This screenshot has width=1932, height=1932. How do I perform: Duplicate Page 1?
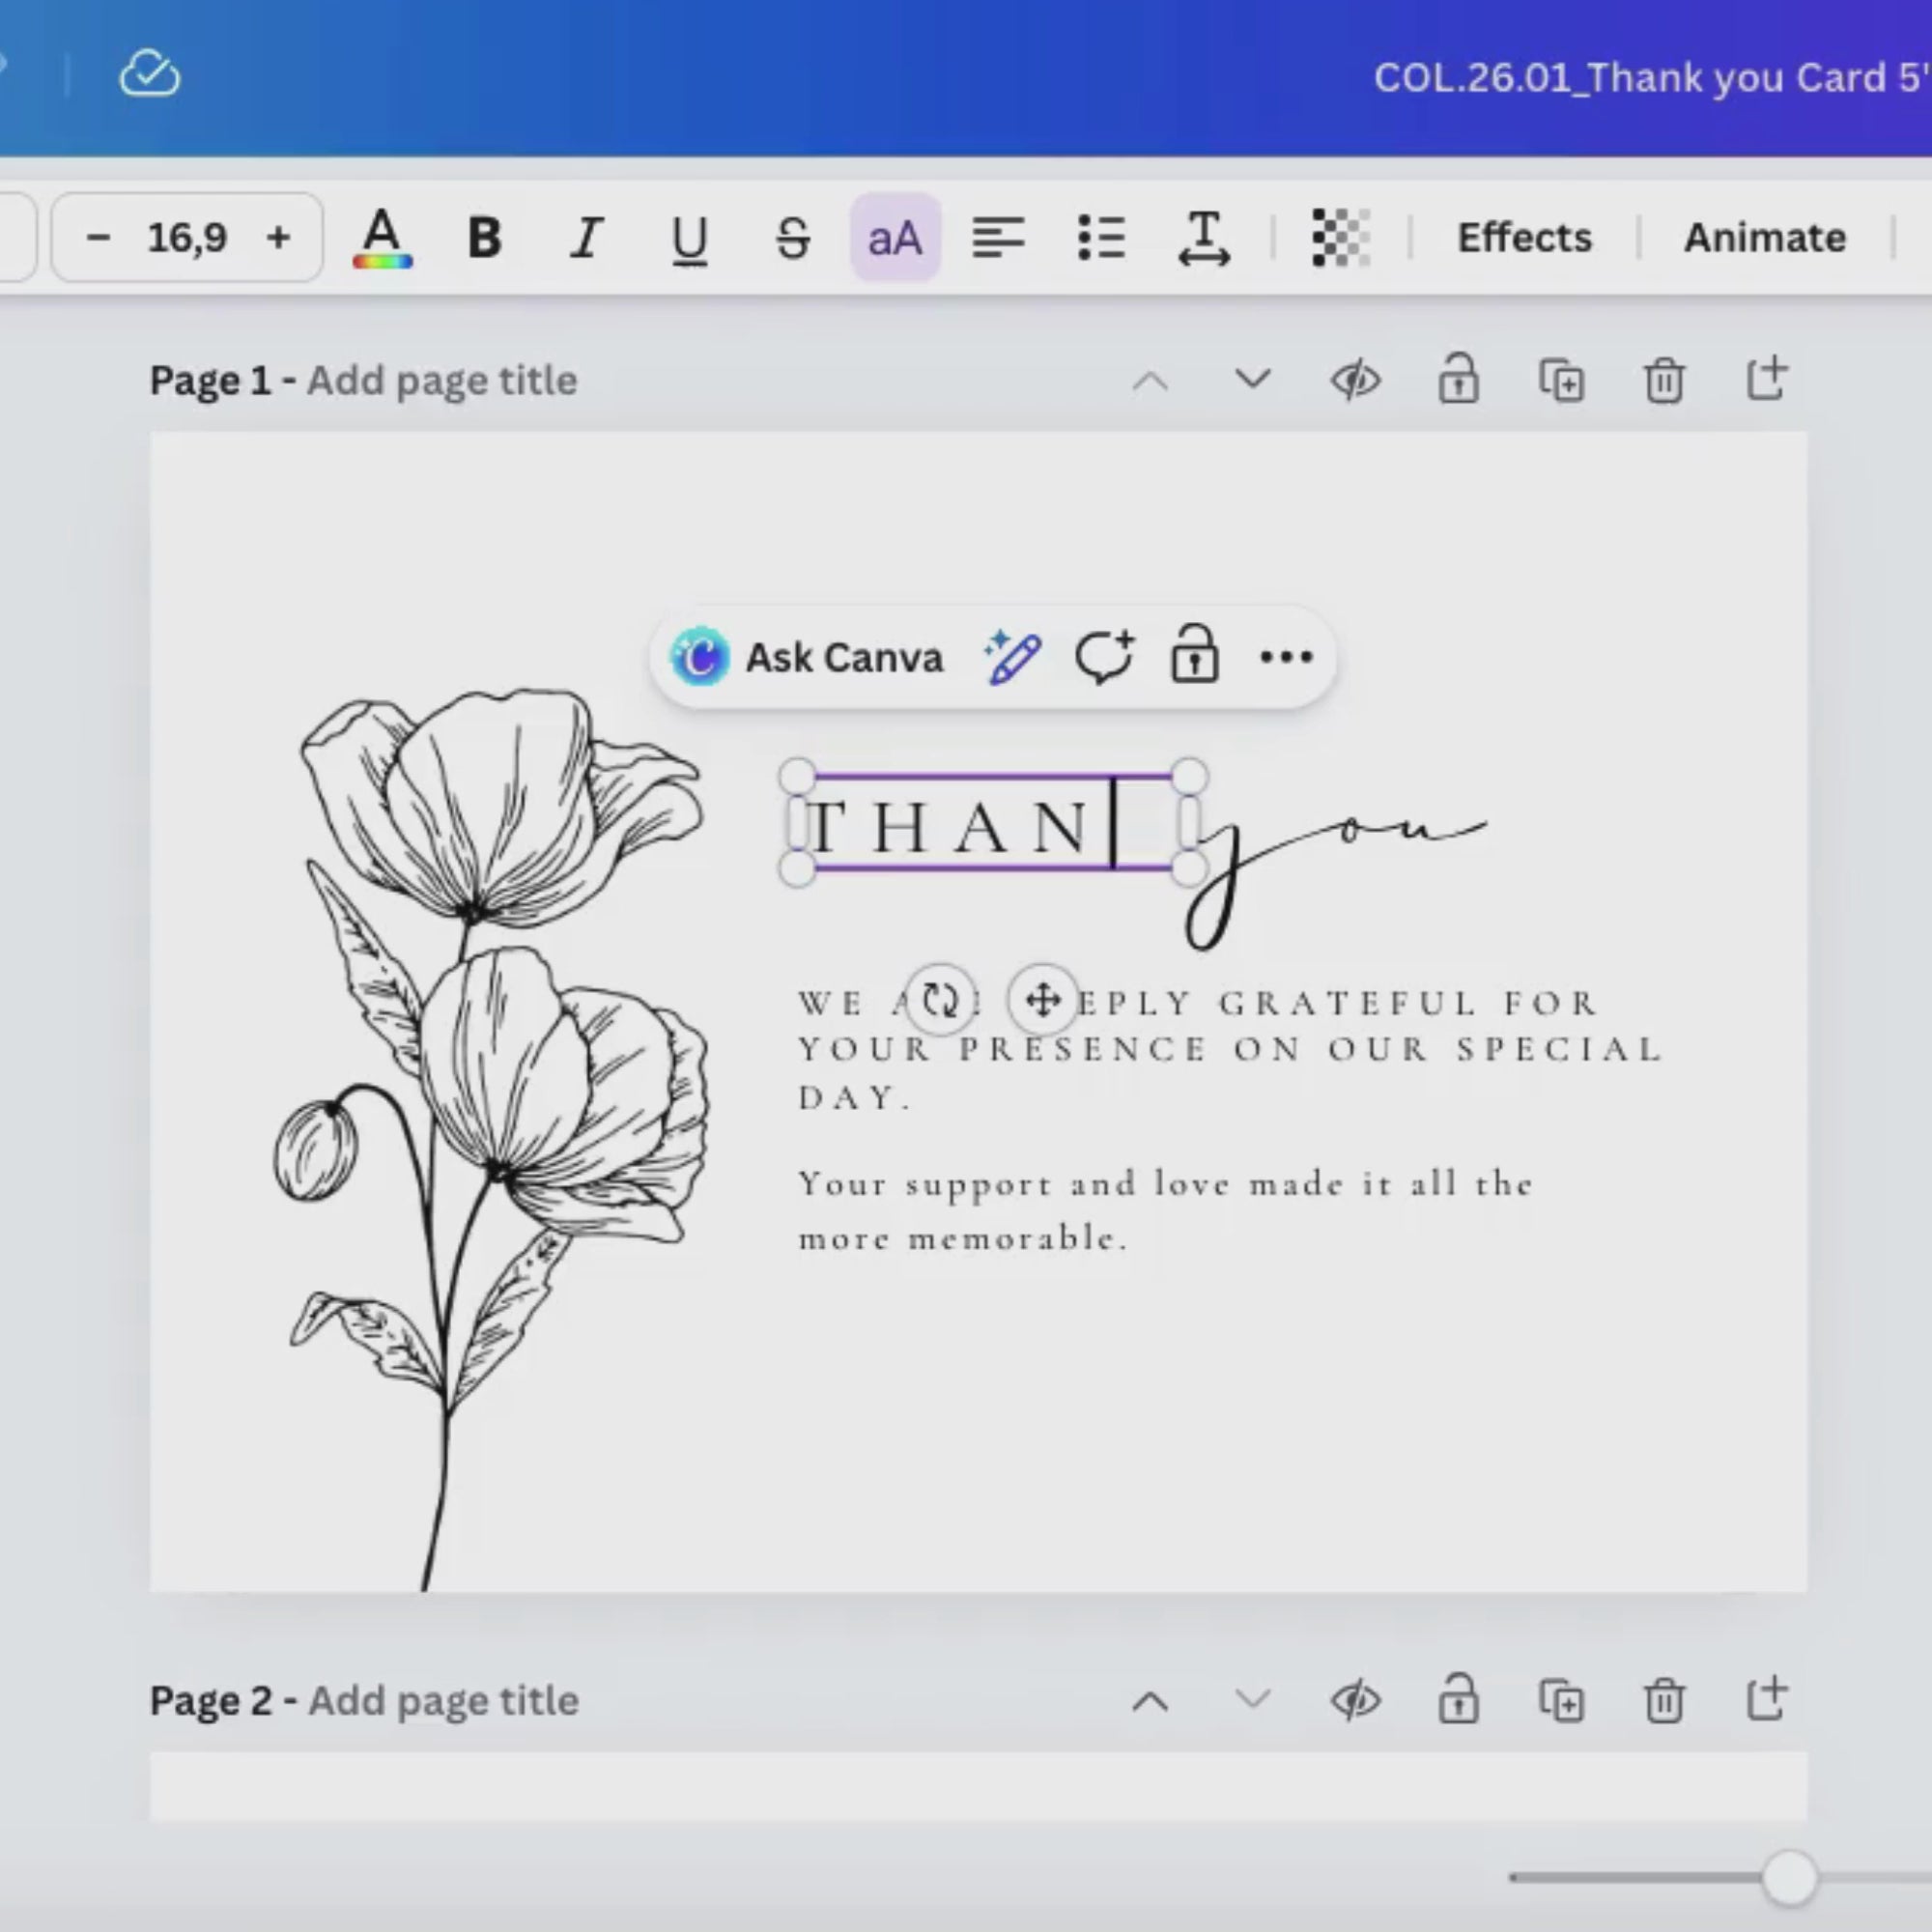point(1561,381)
